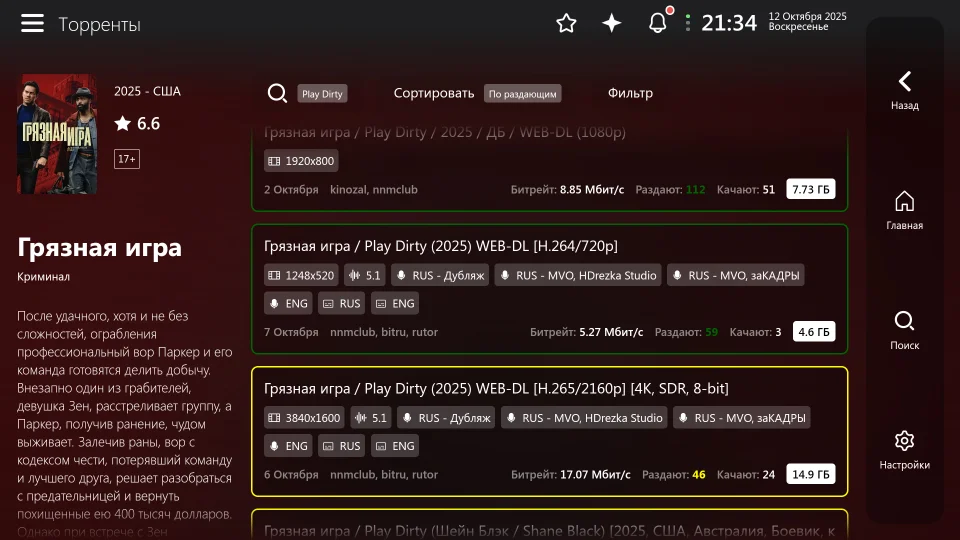Click the Грязная игра movie poster
The width and height of the screenshot is (960, 540).
coord(57,134)
